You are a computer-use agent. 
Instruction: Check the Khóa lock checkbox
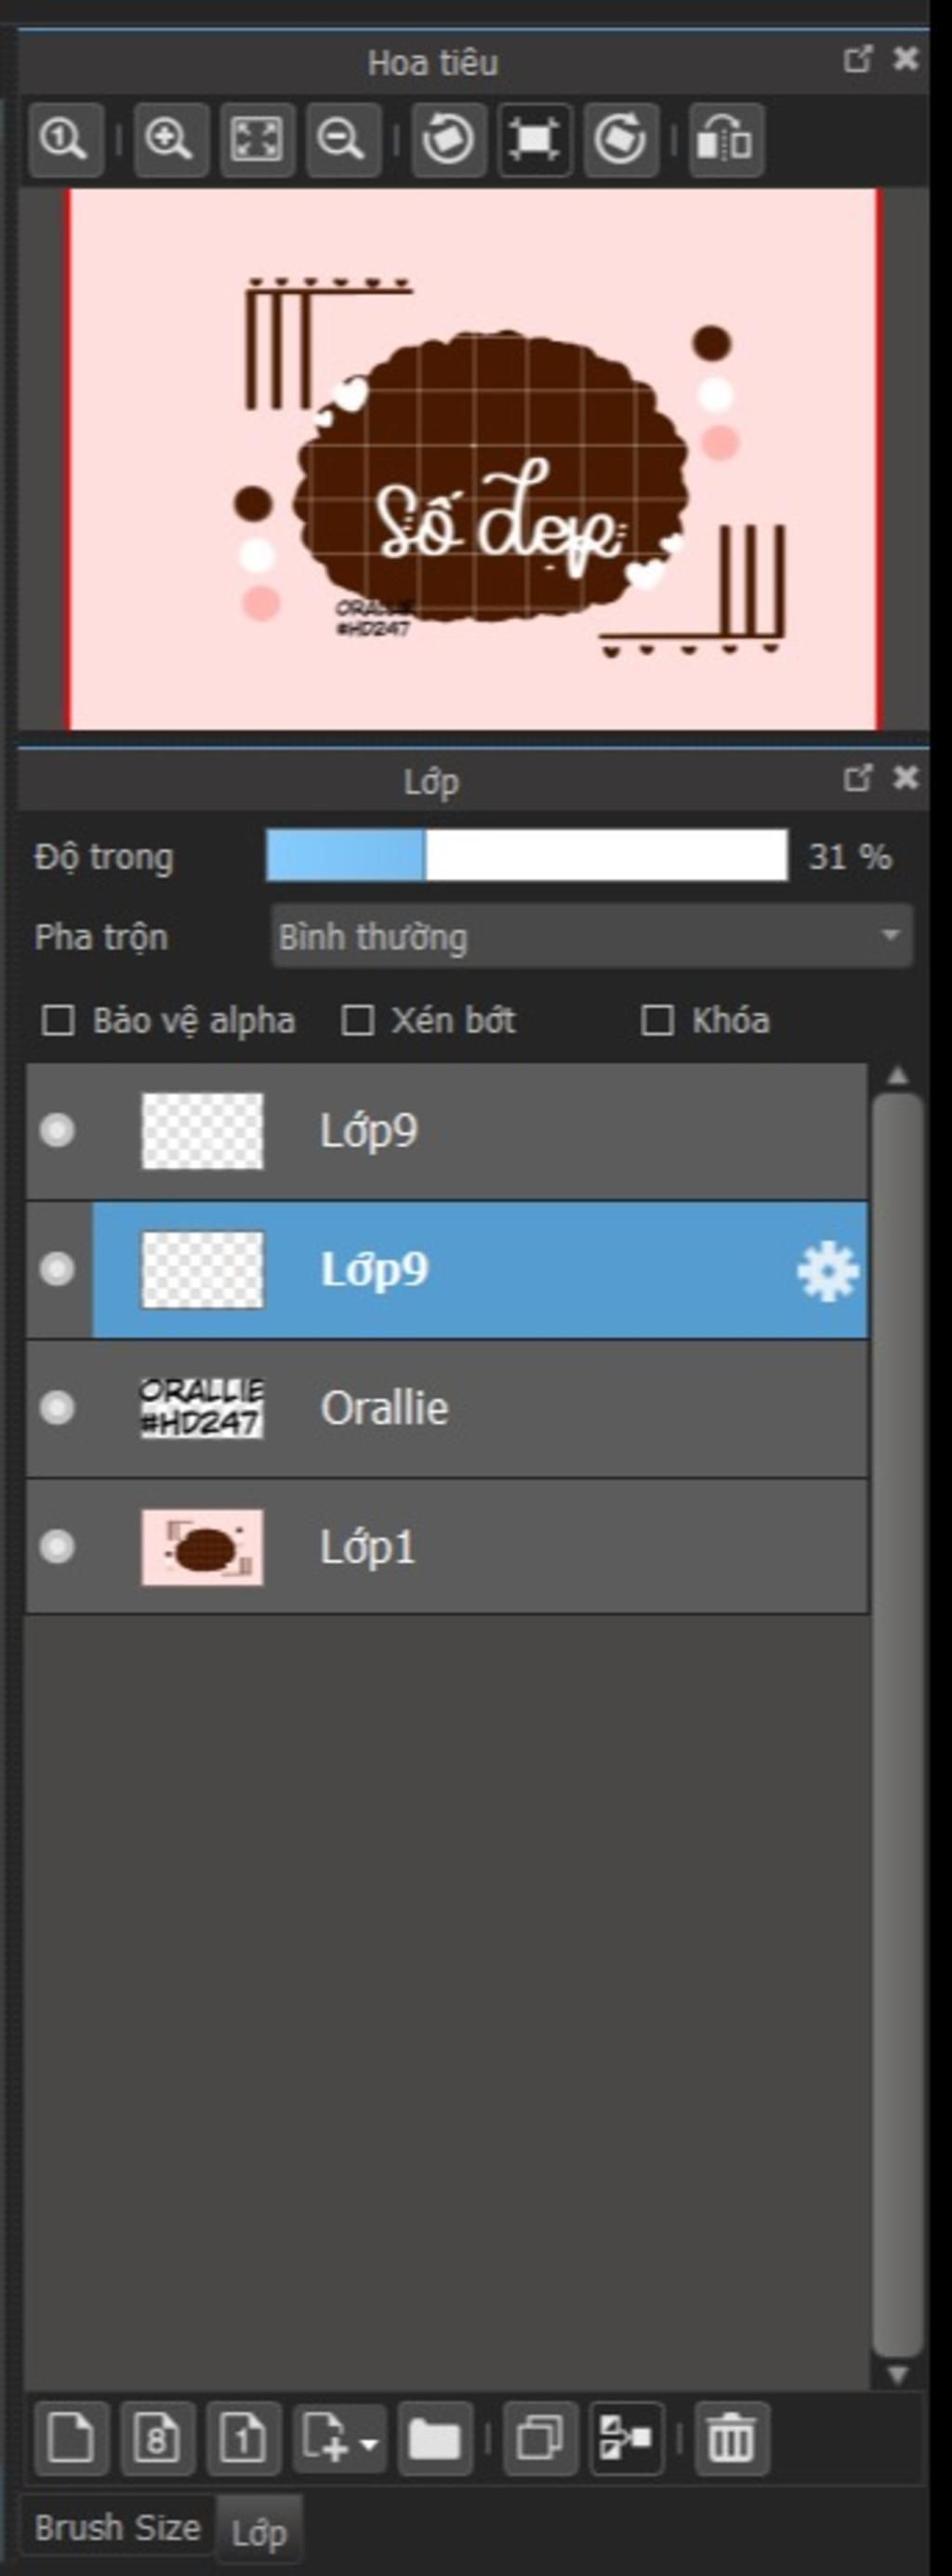click(657, 1021)
